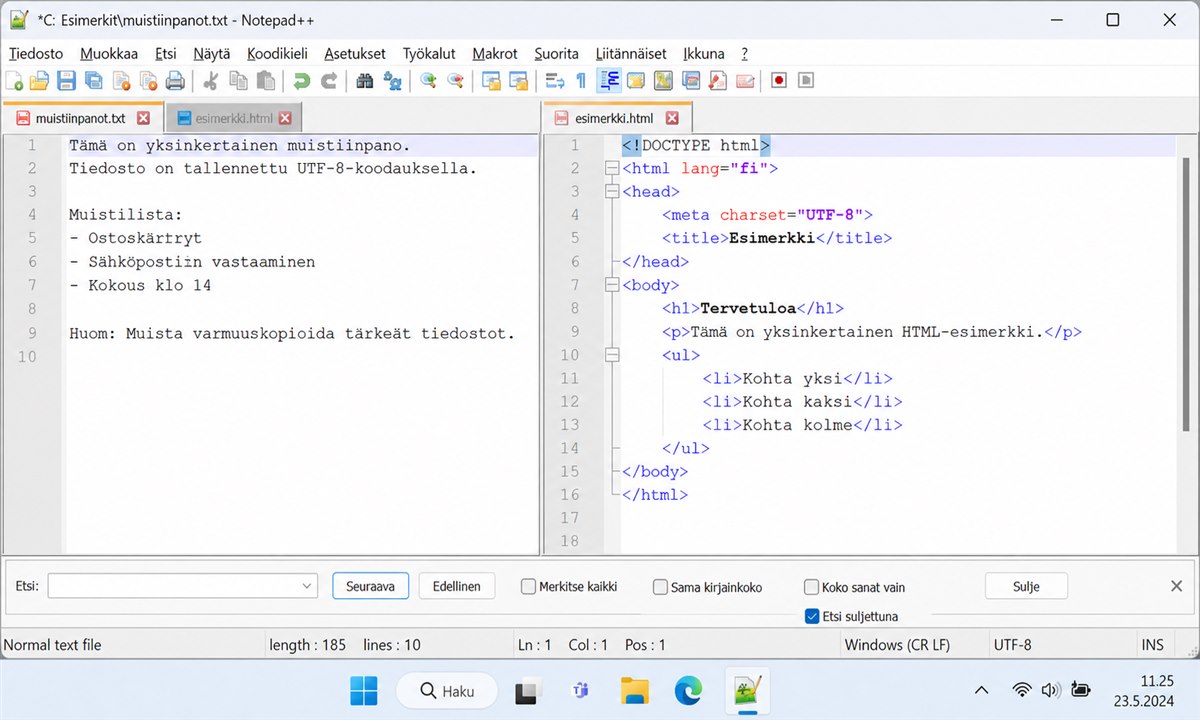Click the Edellinen button
The height and width of the screenshot is (720, 1200).
pyautogui.click(x=457, y=586)
